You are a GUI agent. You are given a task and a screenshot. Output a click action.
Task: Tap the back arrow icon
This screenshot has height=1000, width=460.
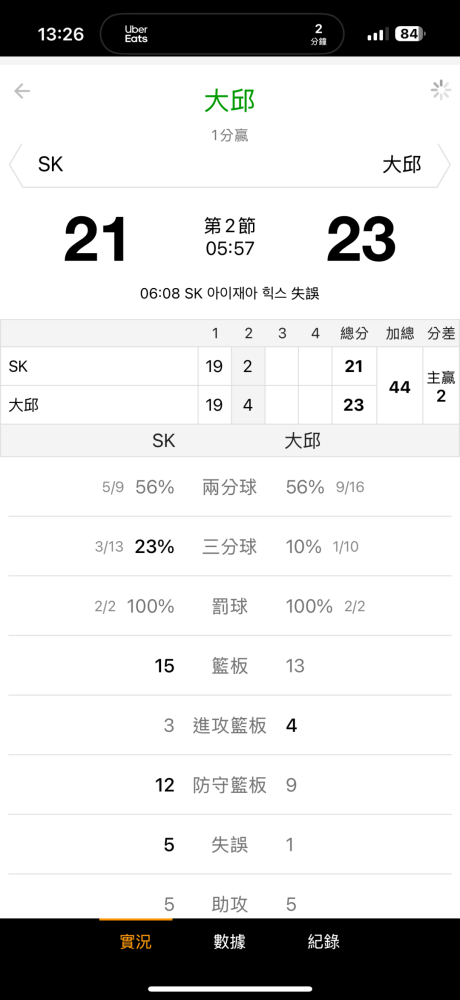22,92
